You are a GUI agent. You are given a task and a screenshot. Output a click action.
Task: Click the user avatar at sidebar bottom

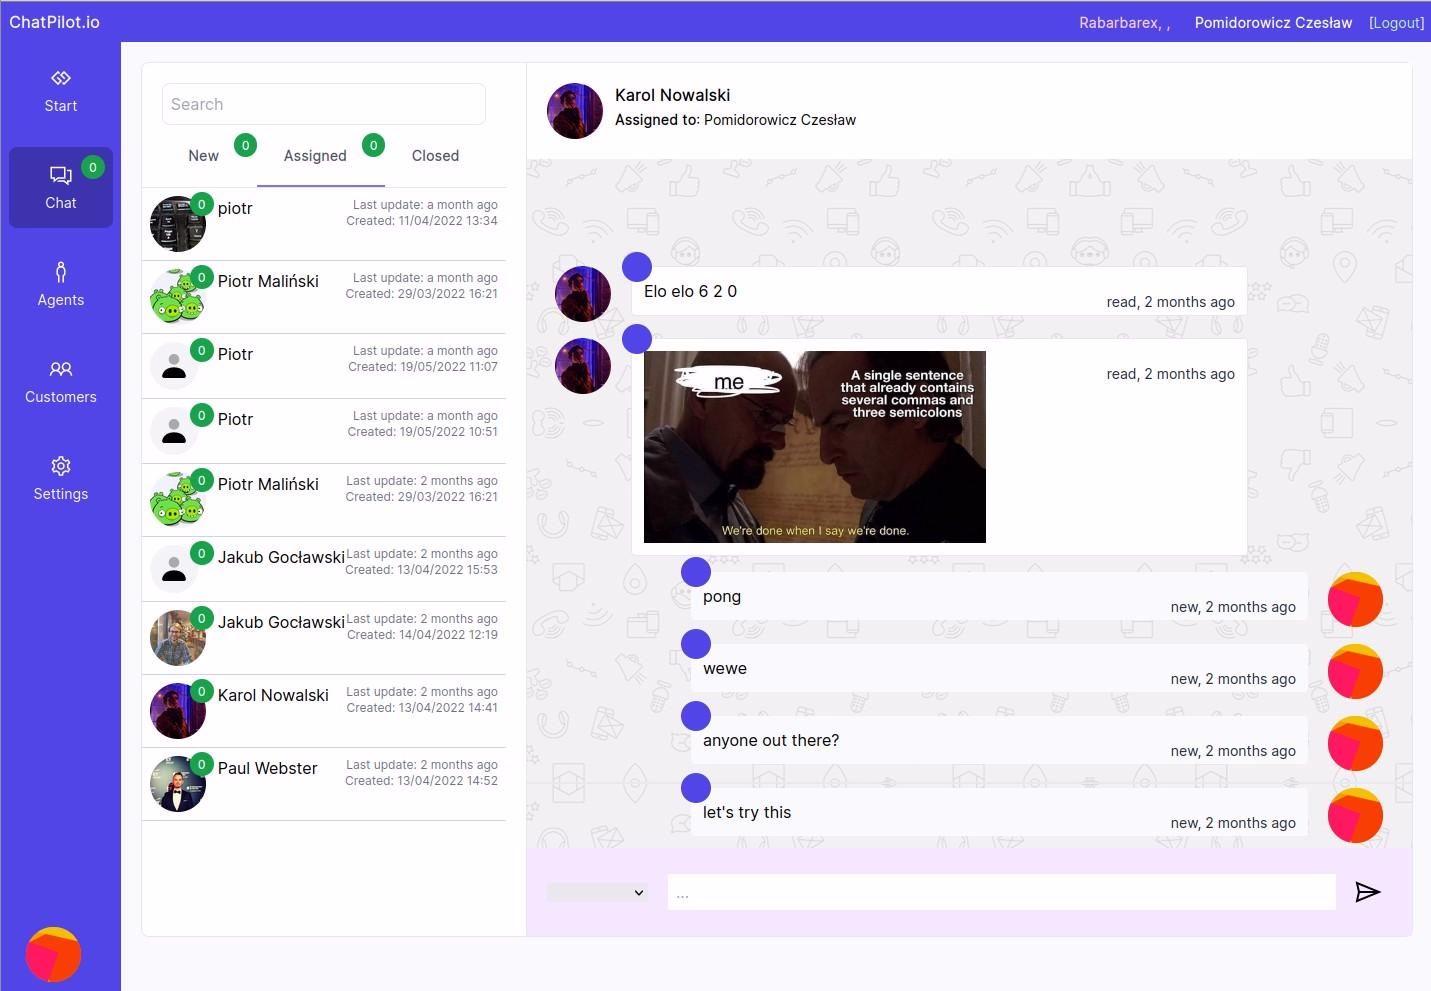point(53,954)
